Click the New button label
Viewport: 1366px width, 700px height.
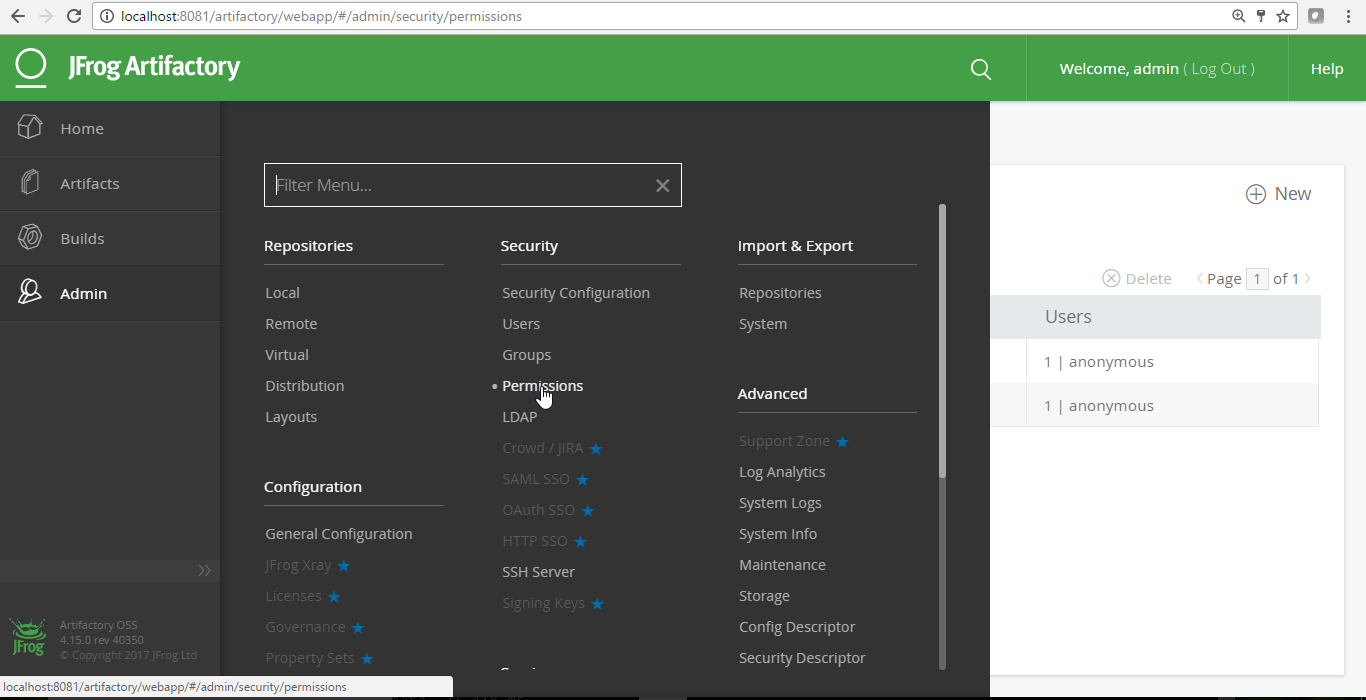click(x=1293, y=194)
